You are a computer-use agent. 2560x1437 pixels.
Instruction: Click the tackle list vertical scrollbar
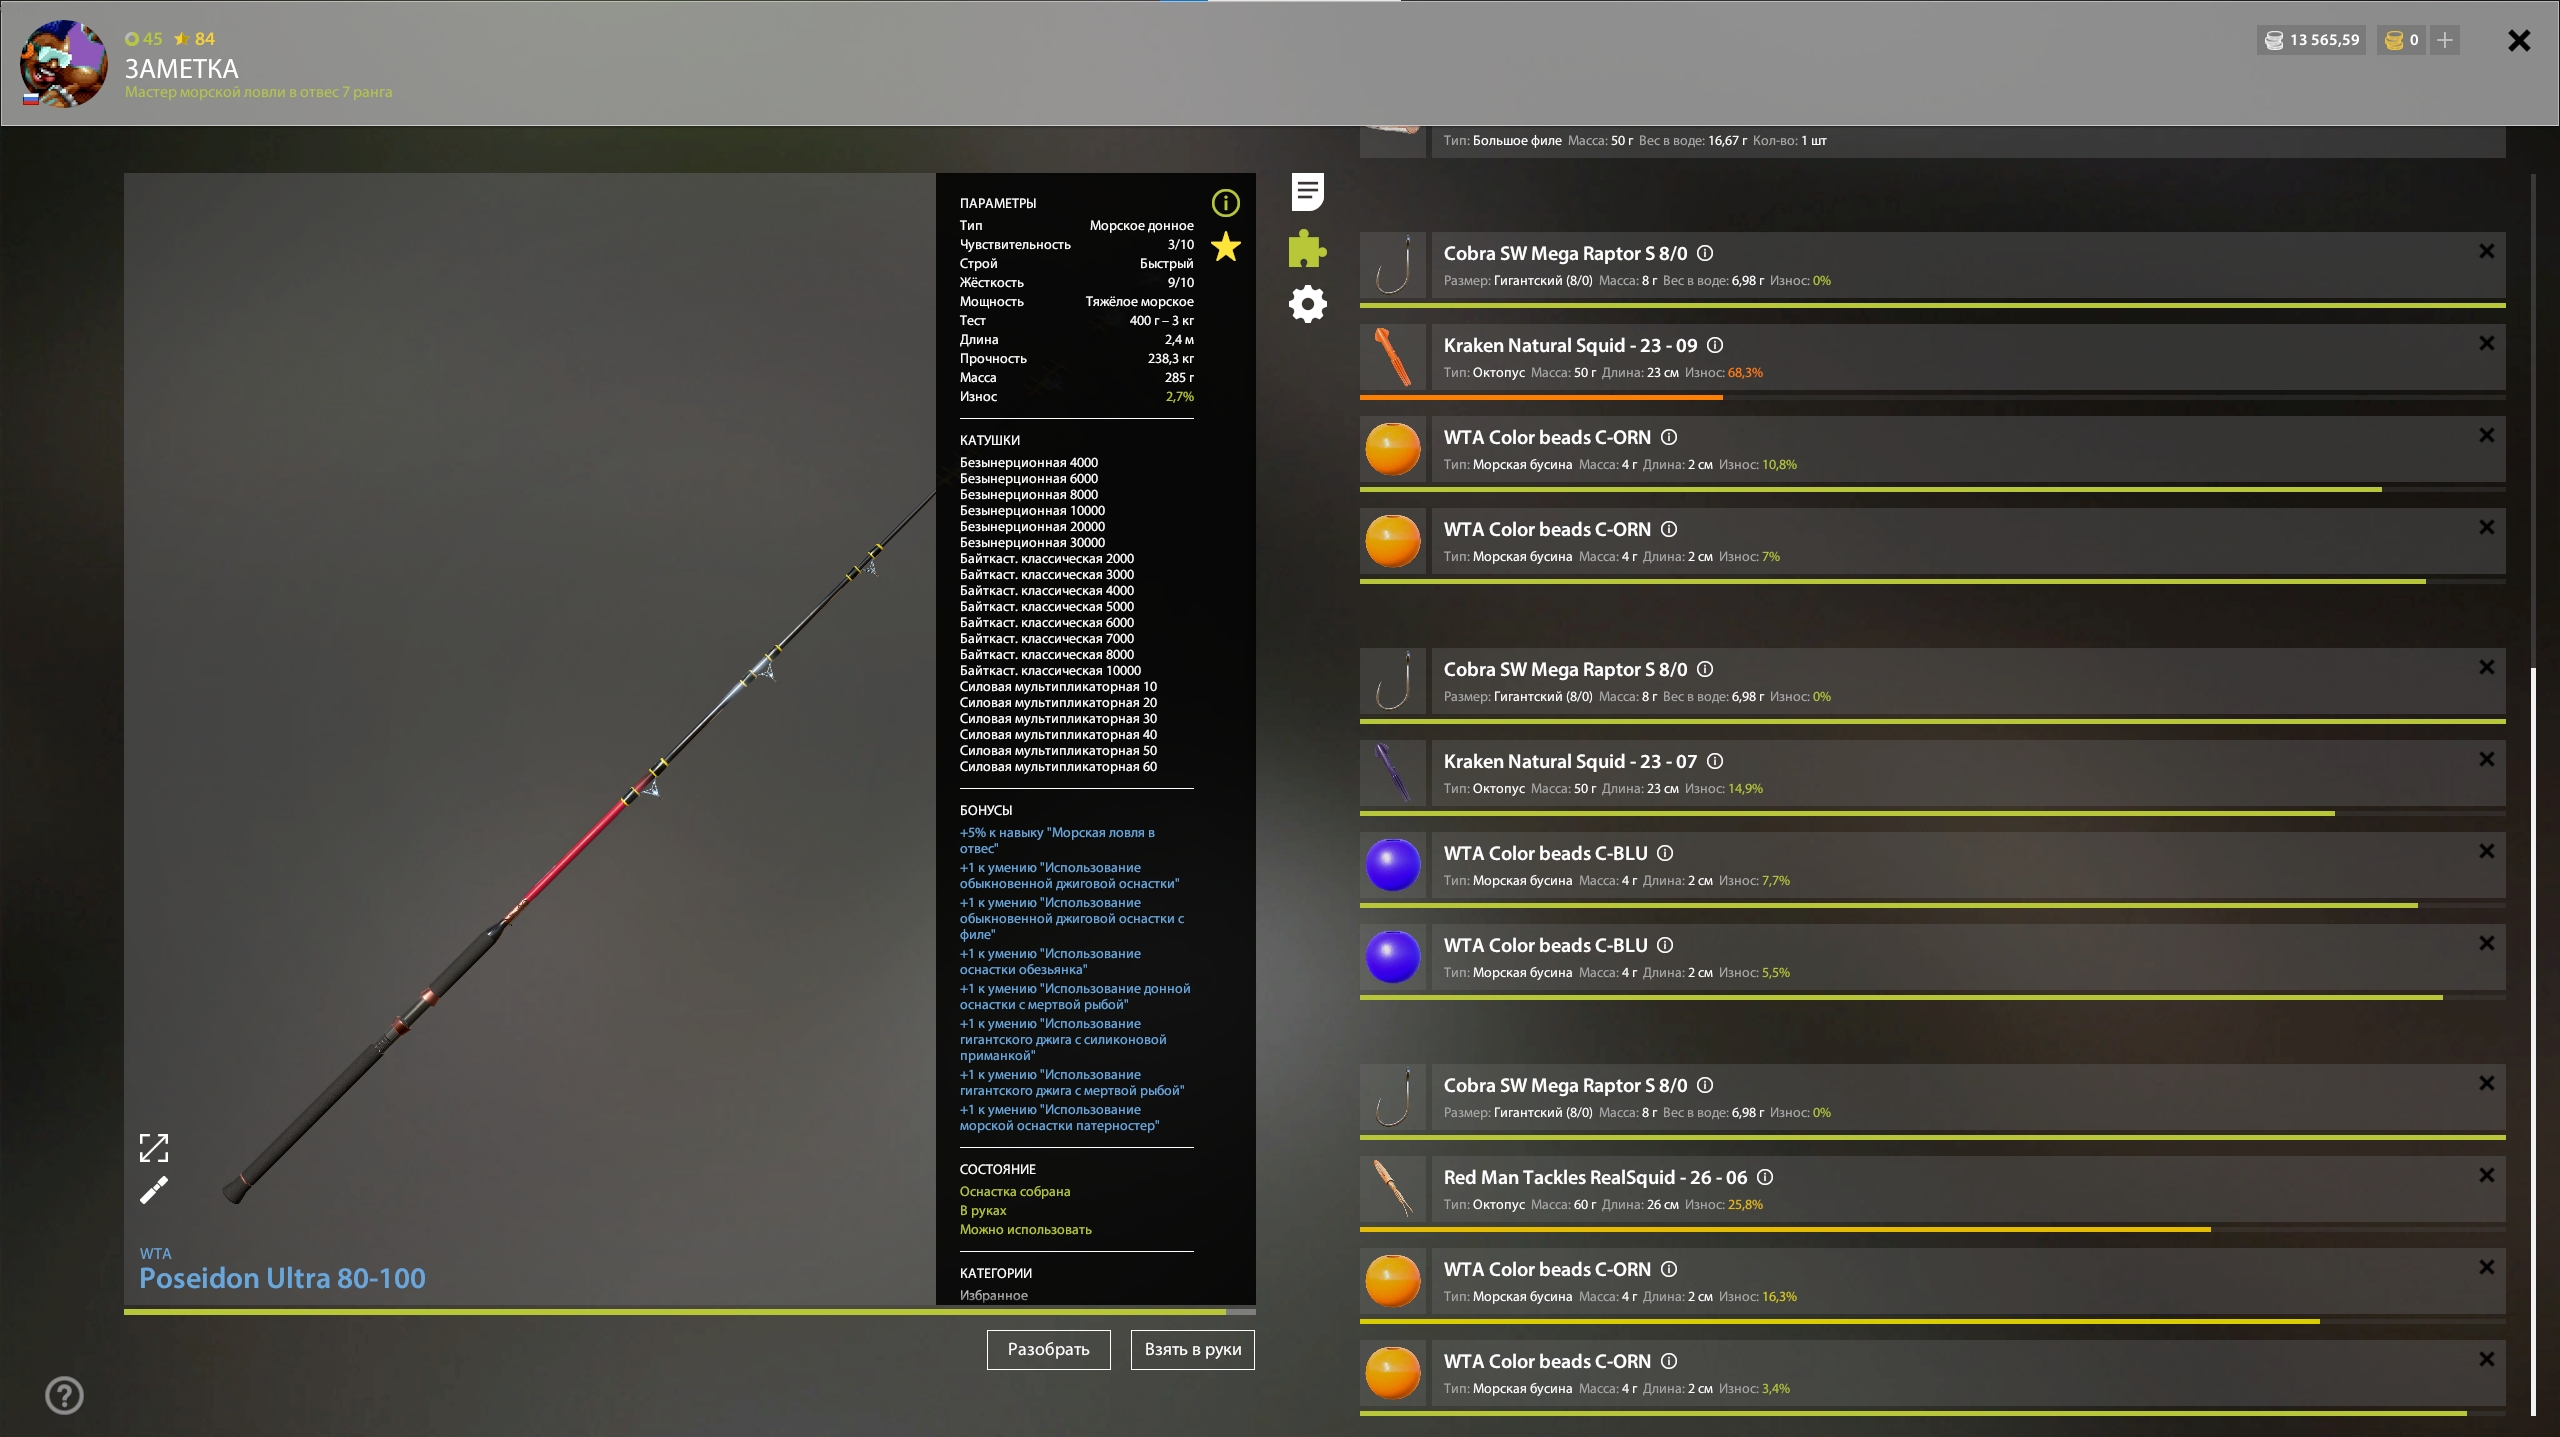[x=2533, y=1040]
